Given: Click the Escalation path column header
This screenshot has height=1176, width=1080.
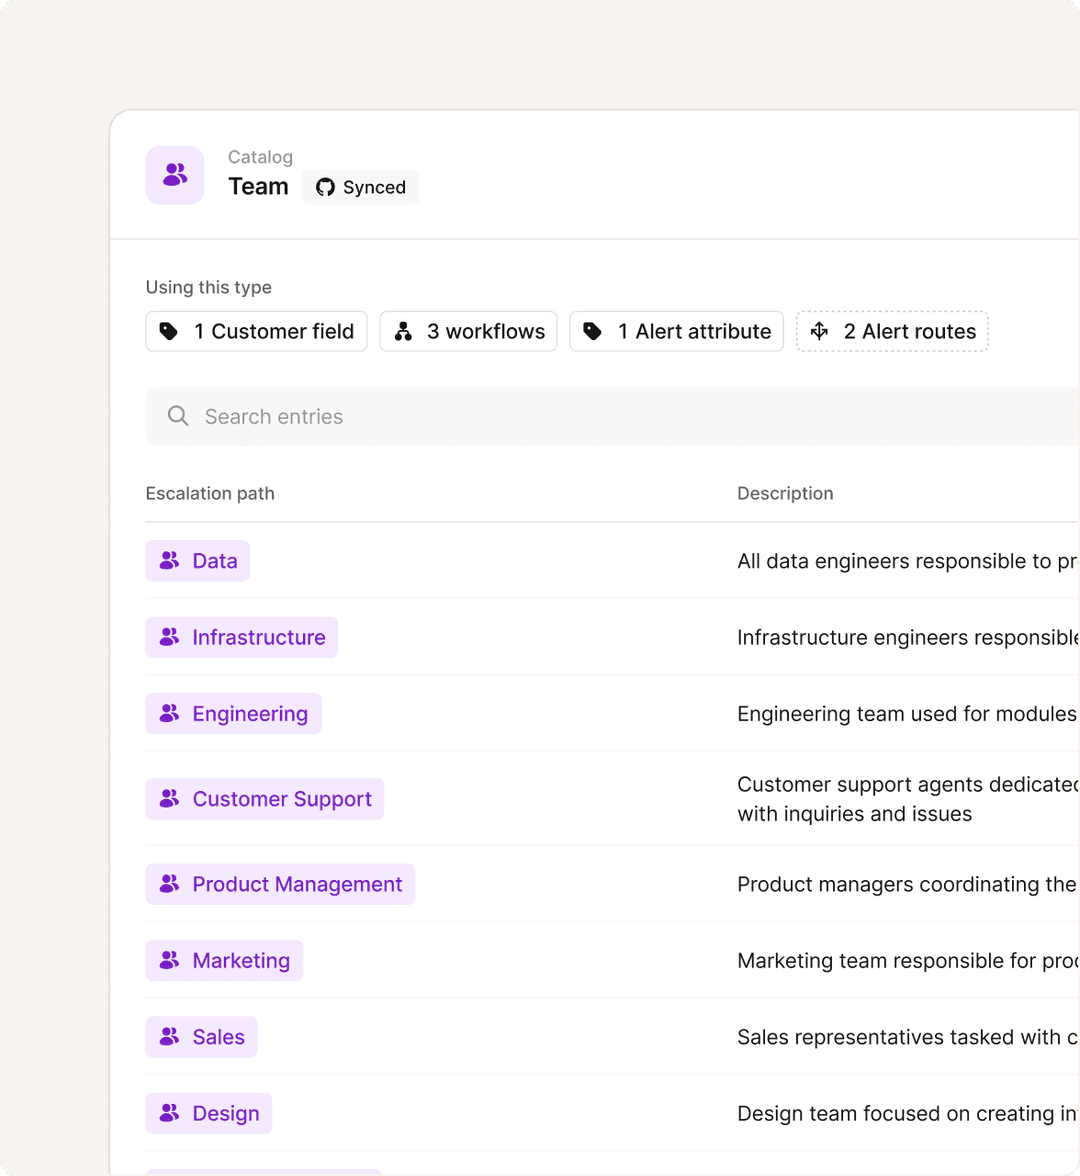Looking at the screenshot, I should (210, 493).
